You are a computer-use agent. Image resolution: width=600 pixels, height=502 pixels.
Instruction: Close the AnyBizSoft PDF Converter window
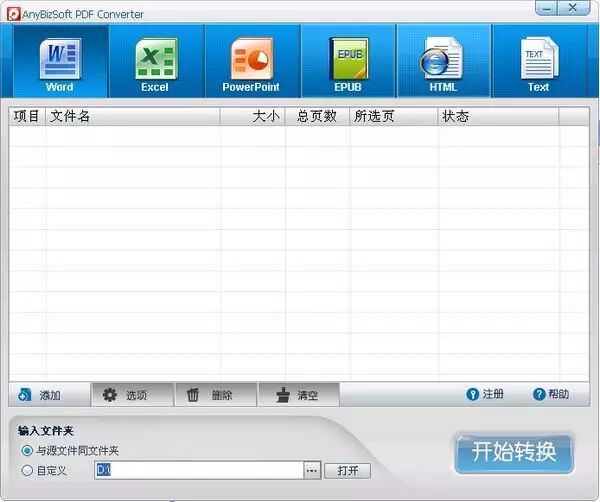click(573, 8)
